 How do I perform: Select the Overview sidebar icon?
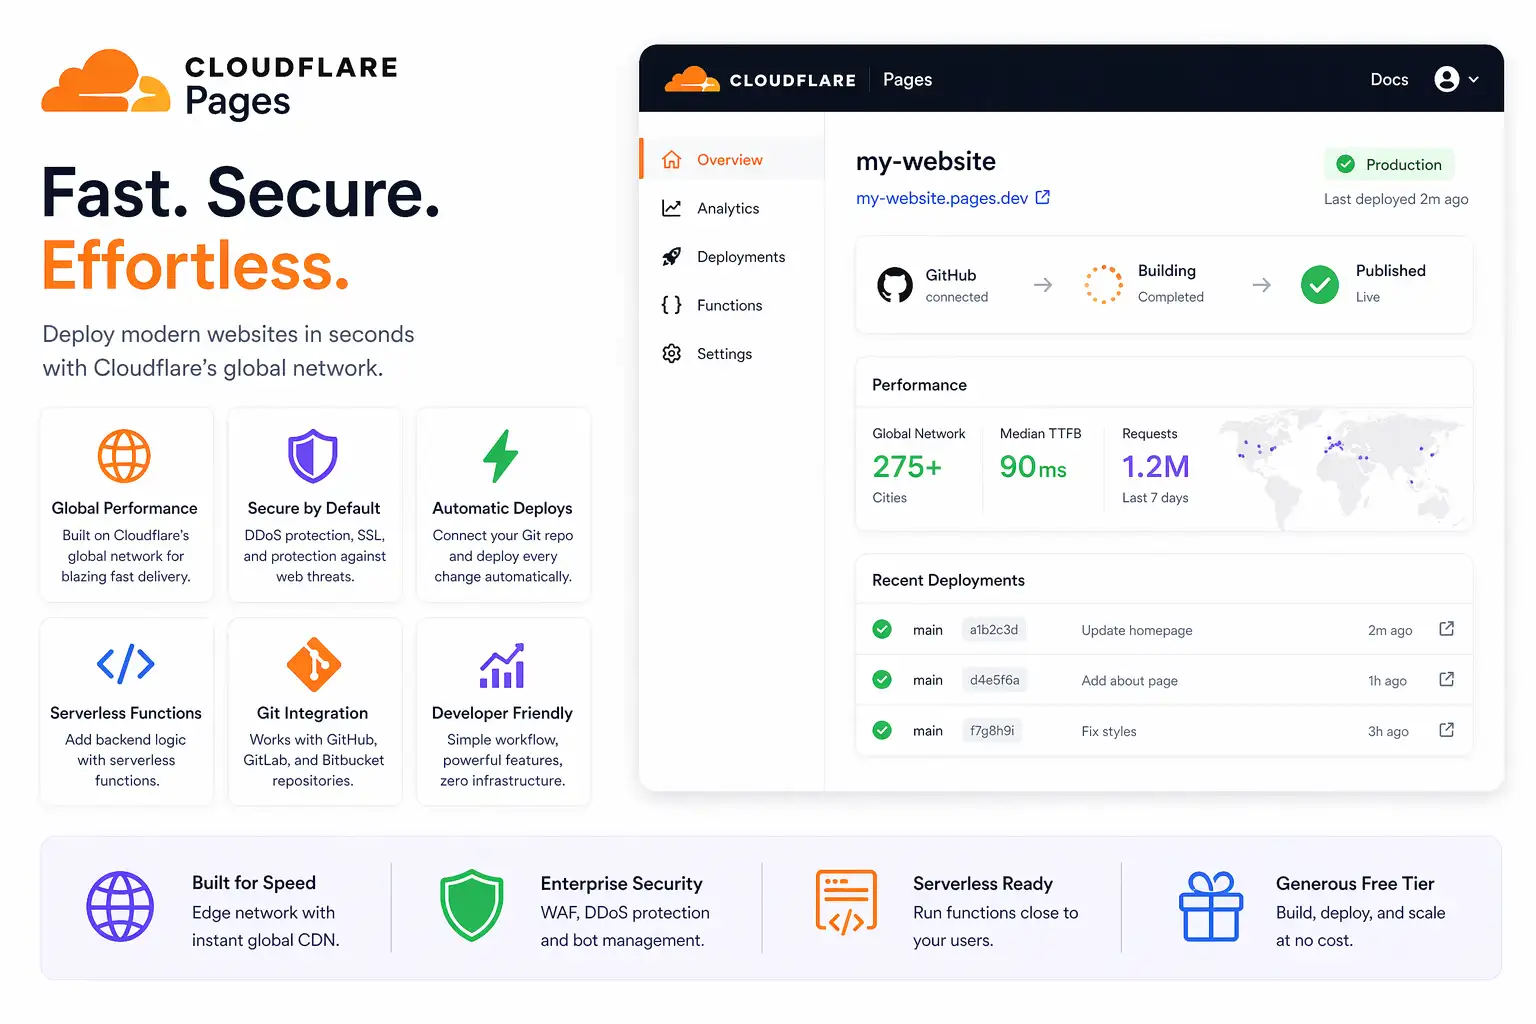671,159
